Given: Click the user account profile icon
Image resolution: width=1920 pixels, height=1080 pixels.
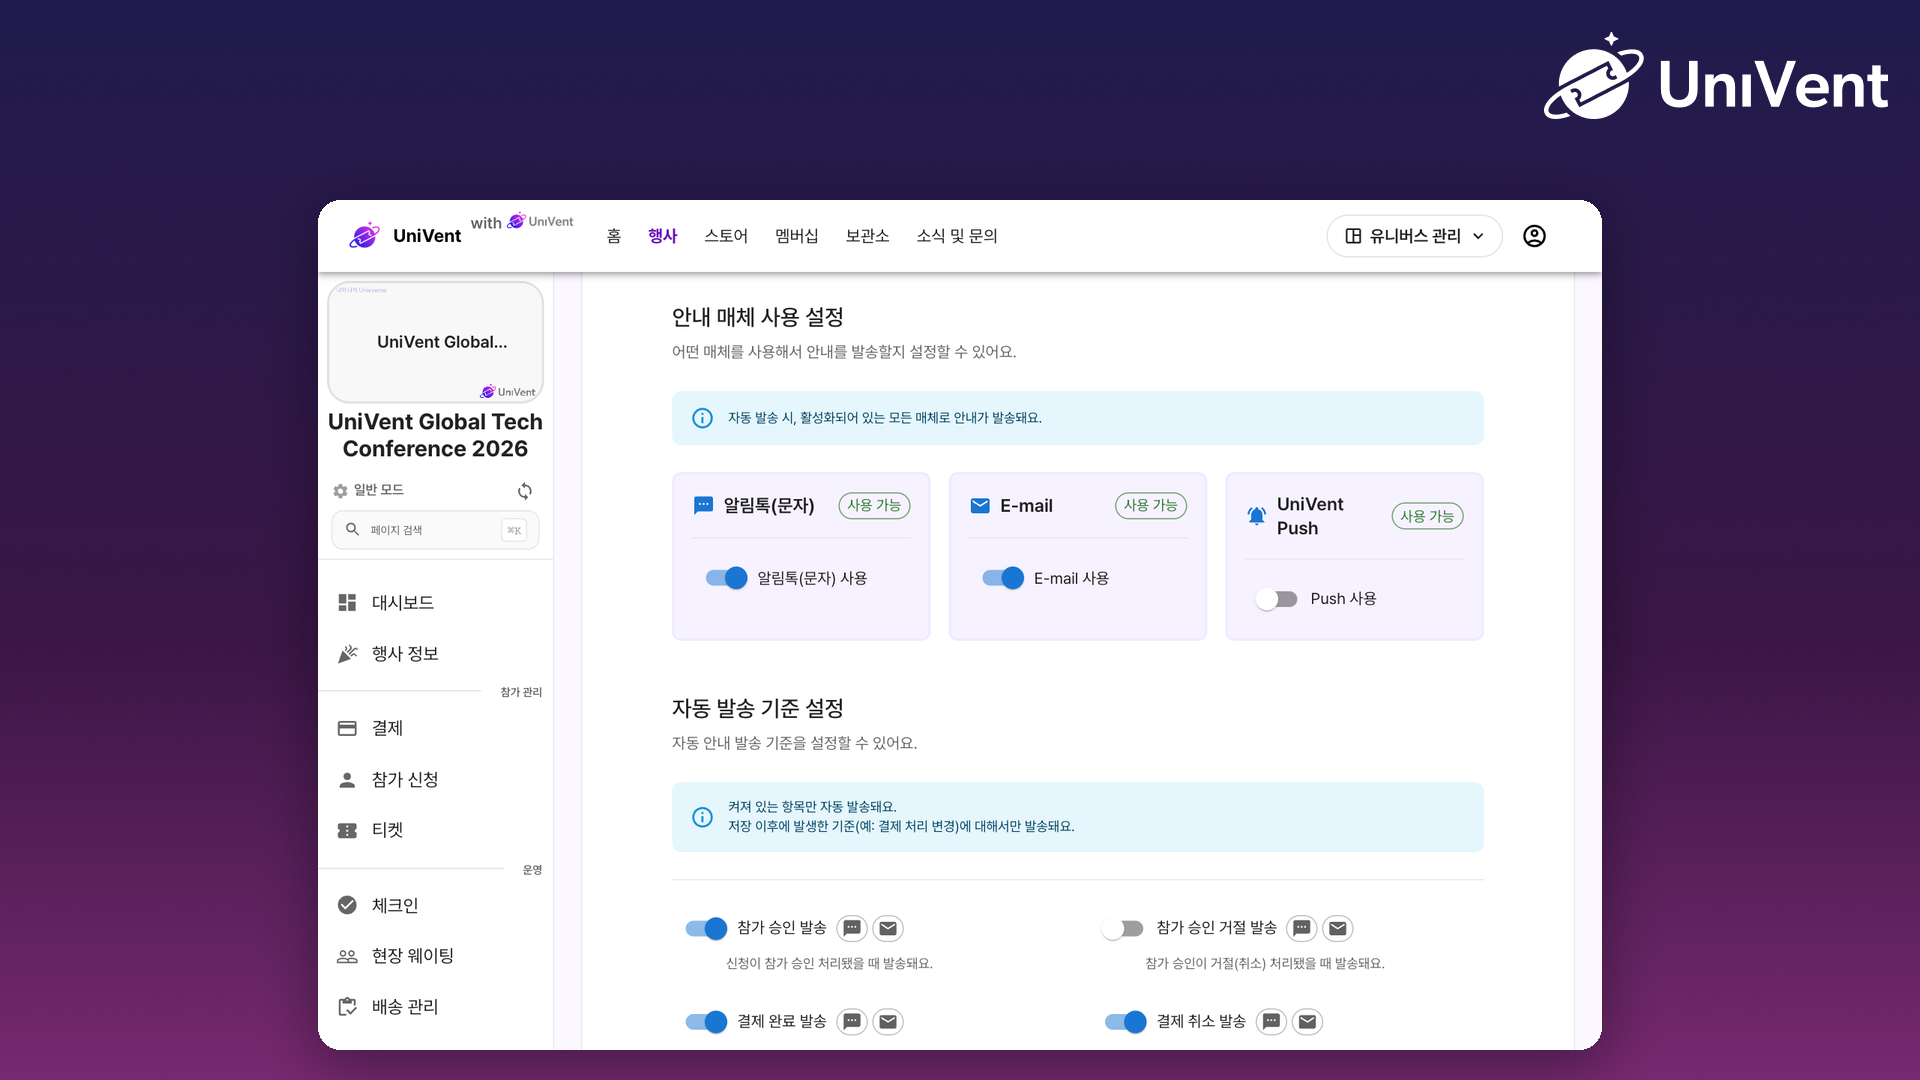Looking at the screenshot, I should pos(1534,236).
